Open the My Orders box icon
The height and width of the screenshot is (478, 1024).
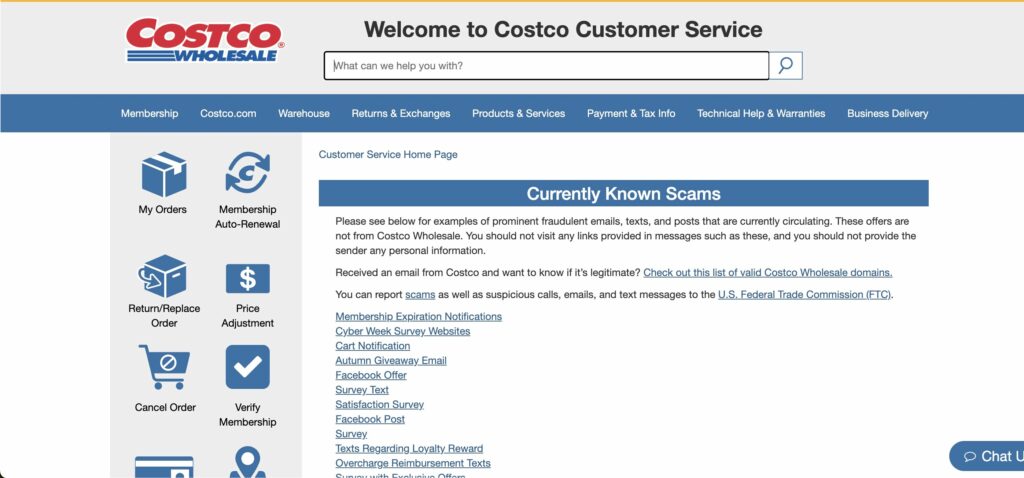[x=163, y=174]
